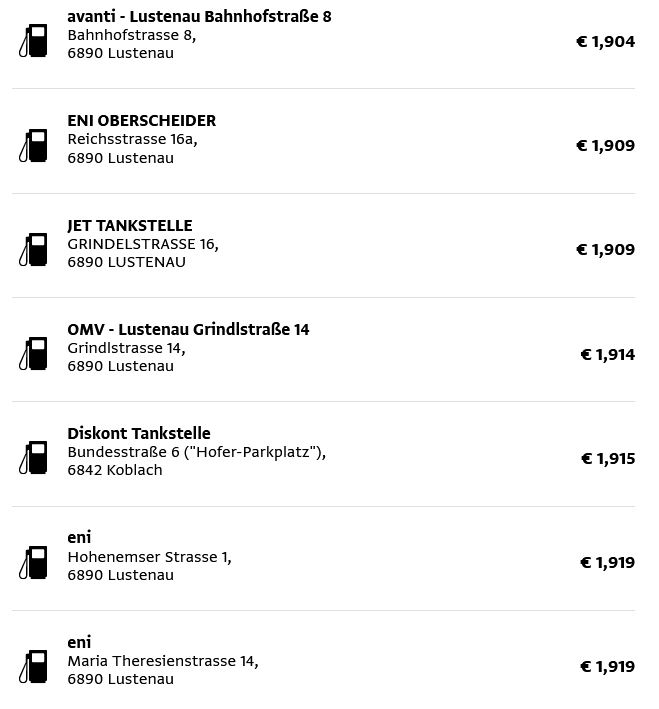This screenshot has width=659, height=709.
Task: Click address Hohenemser Strasse 1, Lustenau
Action: pyautogui.click(x=149, y=566)
